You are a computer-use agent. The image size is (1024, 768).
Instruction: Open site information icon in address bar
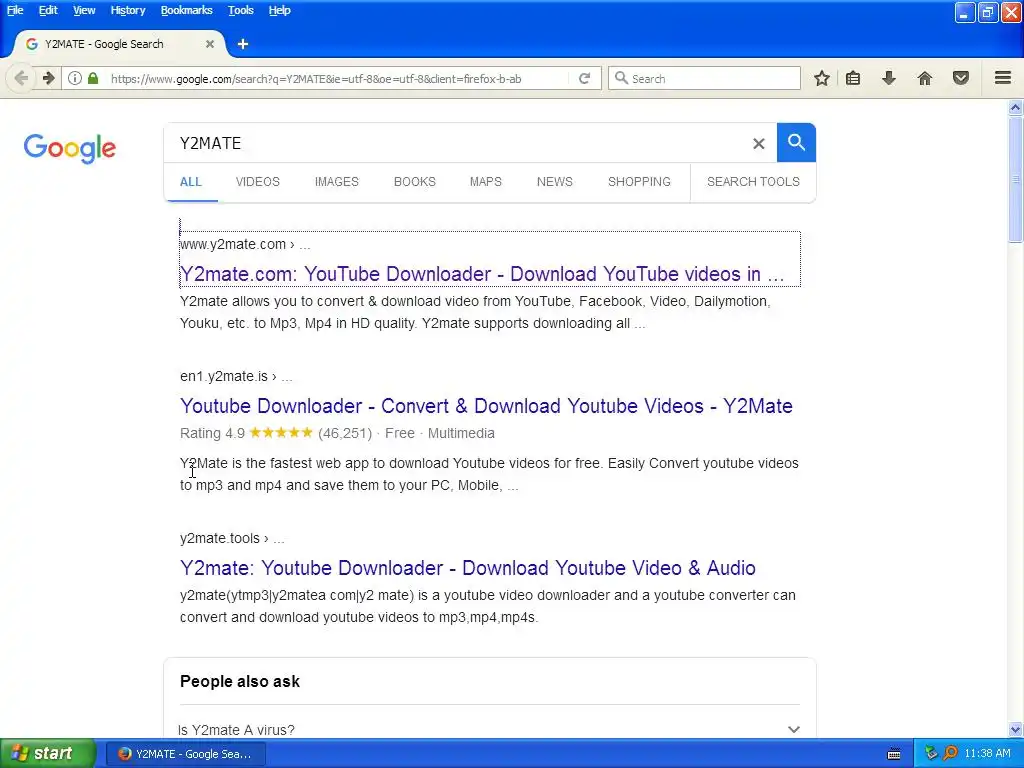click(x=75, y=78)
